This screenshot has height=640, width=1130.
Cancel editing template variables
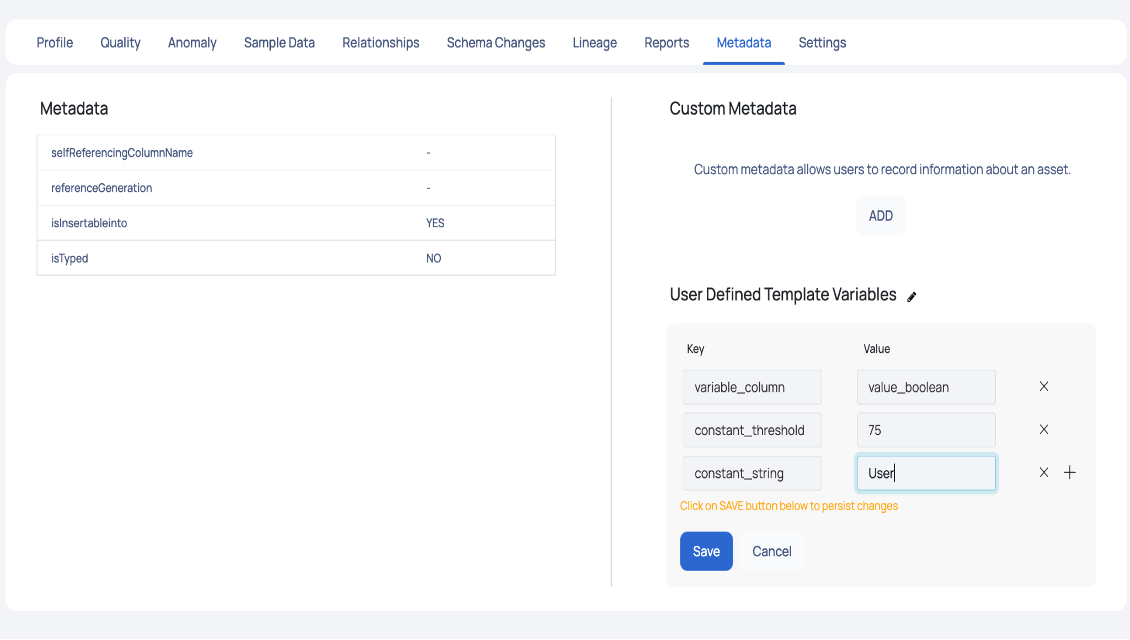(x=771, y=551)
